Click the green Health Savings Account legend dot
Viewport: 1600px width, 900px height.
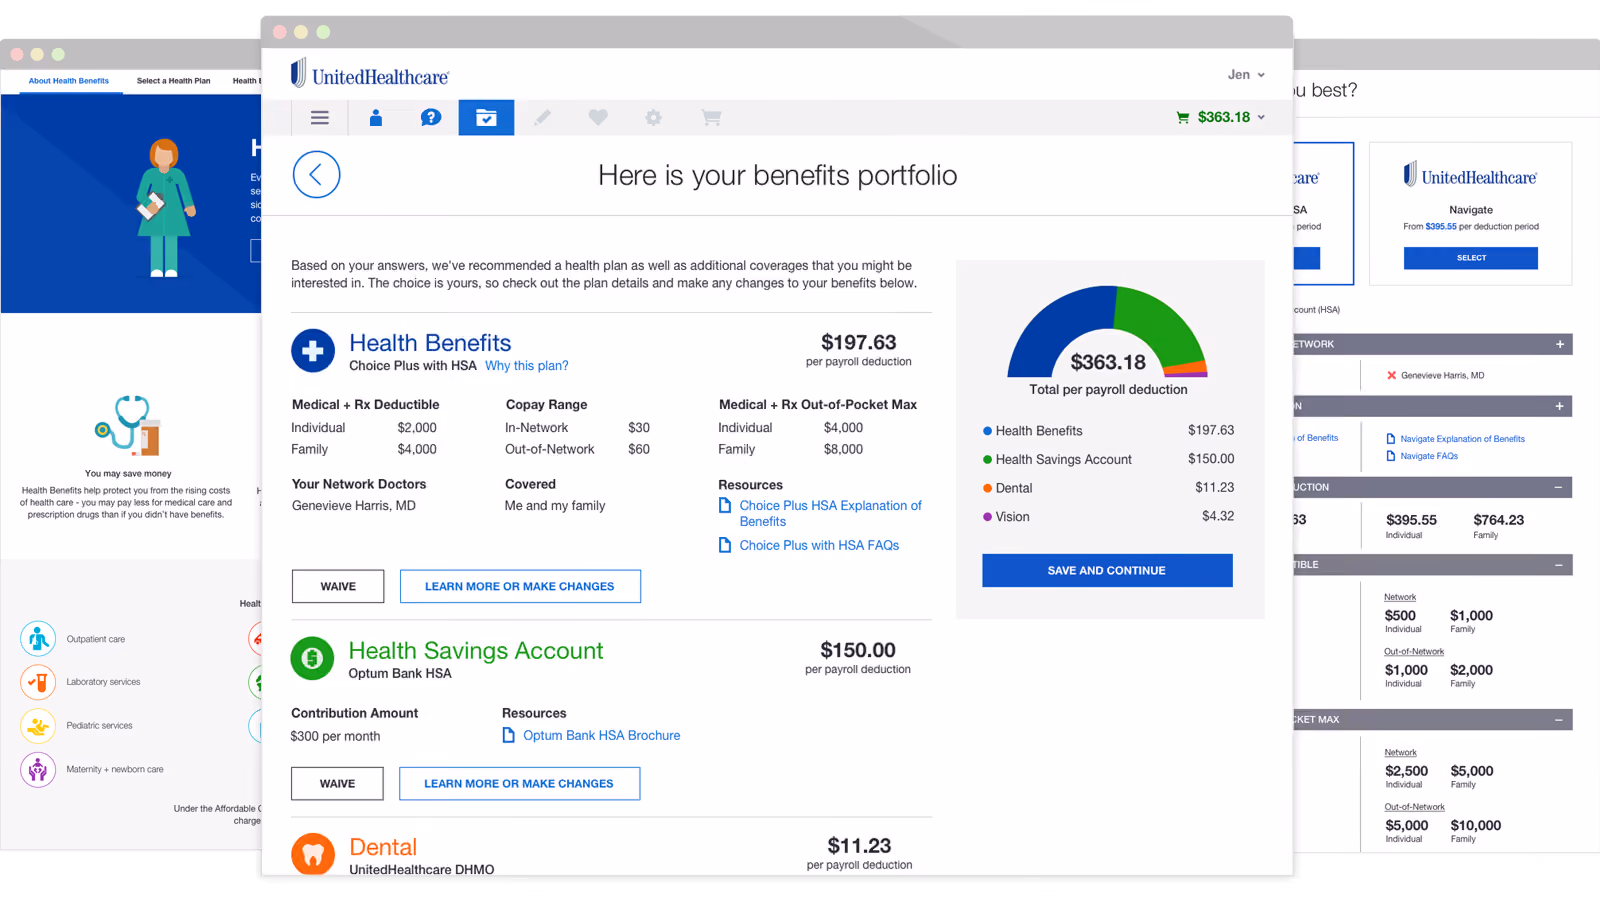(x=987, y=460)
